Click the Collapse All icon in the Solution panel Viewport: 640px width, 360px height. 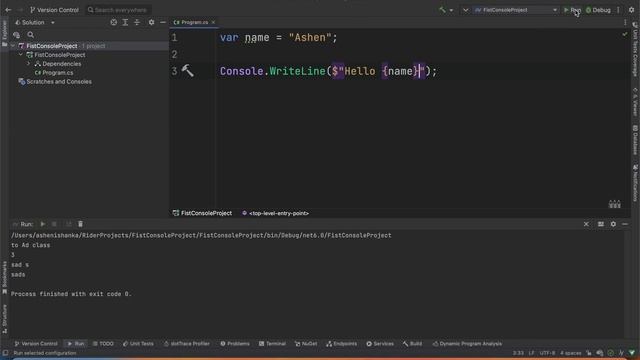tap(137, 22)
